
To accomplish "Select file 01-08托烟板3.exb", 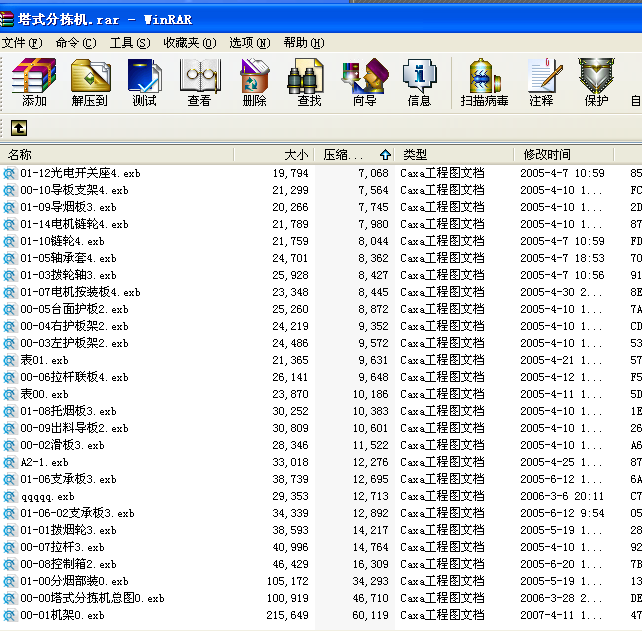I will [68, 411].
